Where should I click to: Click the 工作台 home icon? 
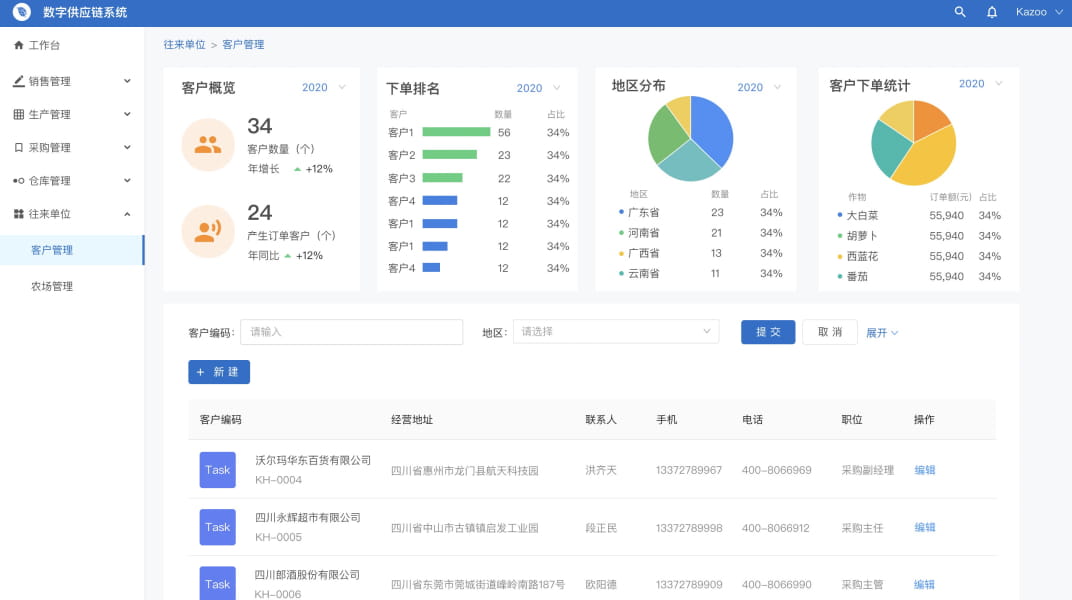pos(18,45)
